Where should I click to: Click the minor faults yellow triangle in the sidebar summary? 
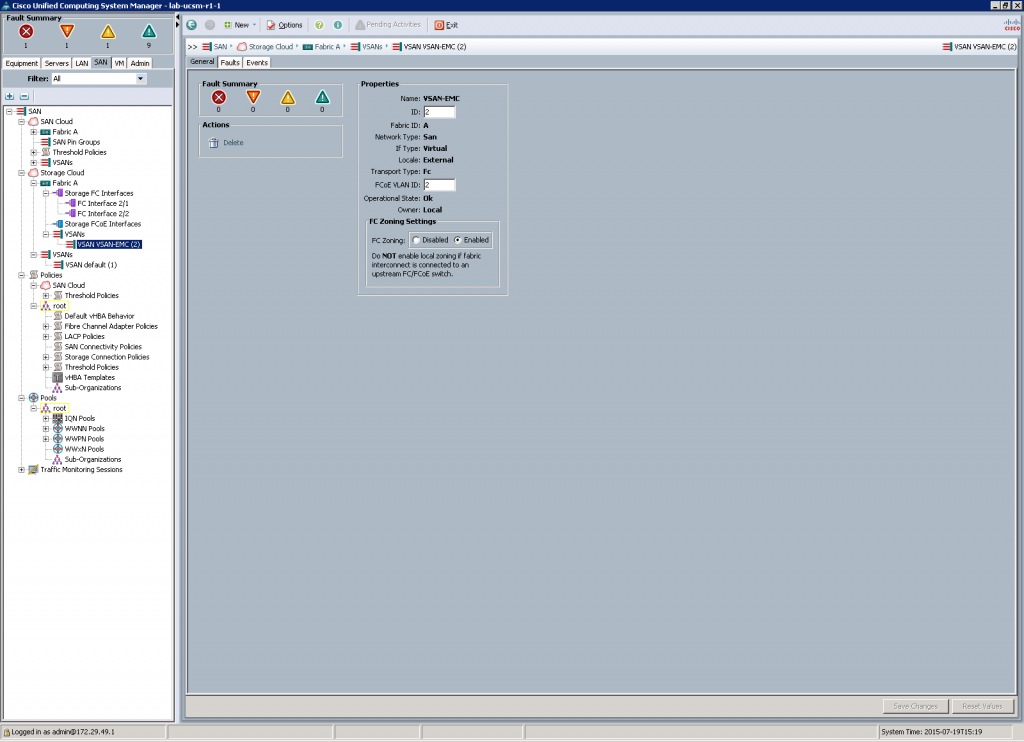tap(108, 31)
